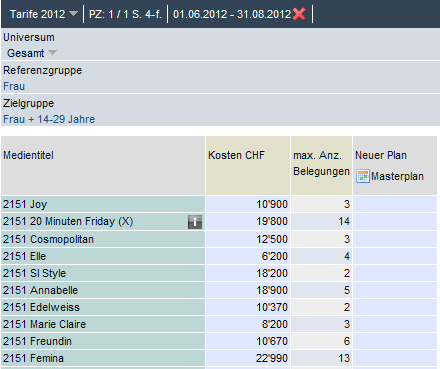Click the Masterplan cell for Marie Claire
Image resolution: width=440 pixels, height=369 pixels.
point(395,324)
